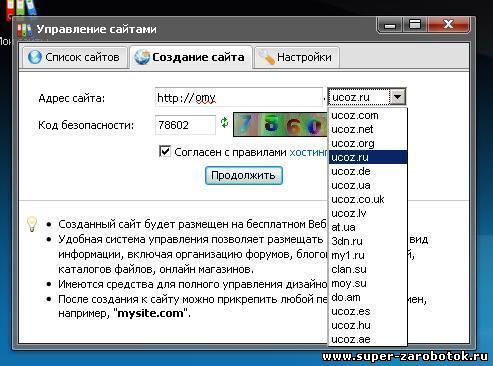Click the site address input field
493x366 pixels.
pos(239,97)
